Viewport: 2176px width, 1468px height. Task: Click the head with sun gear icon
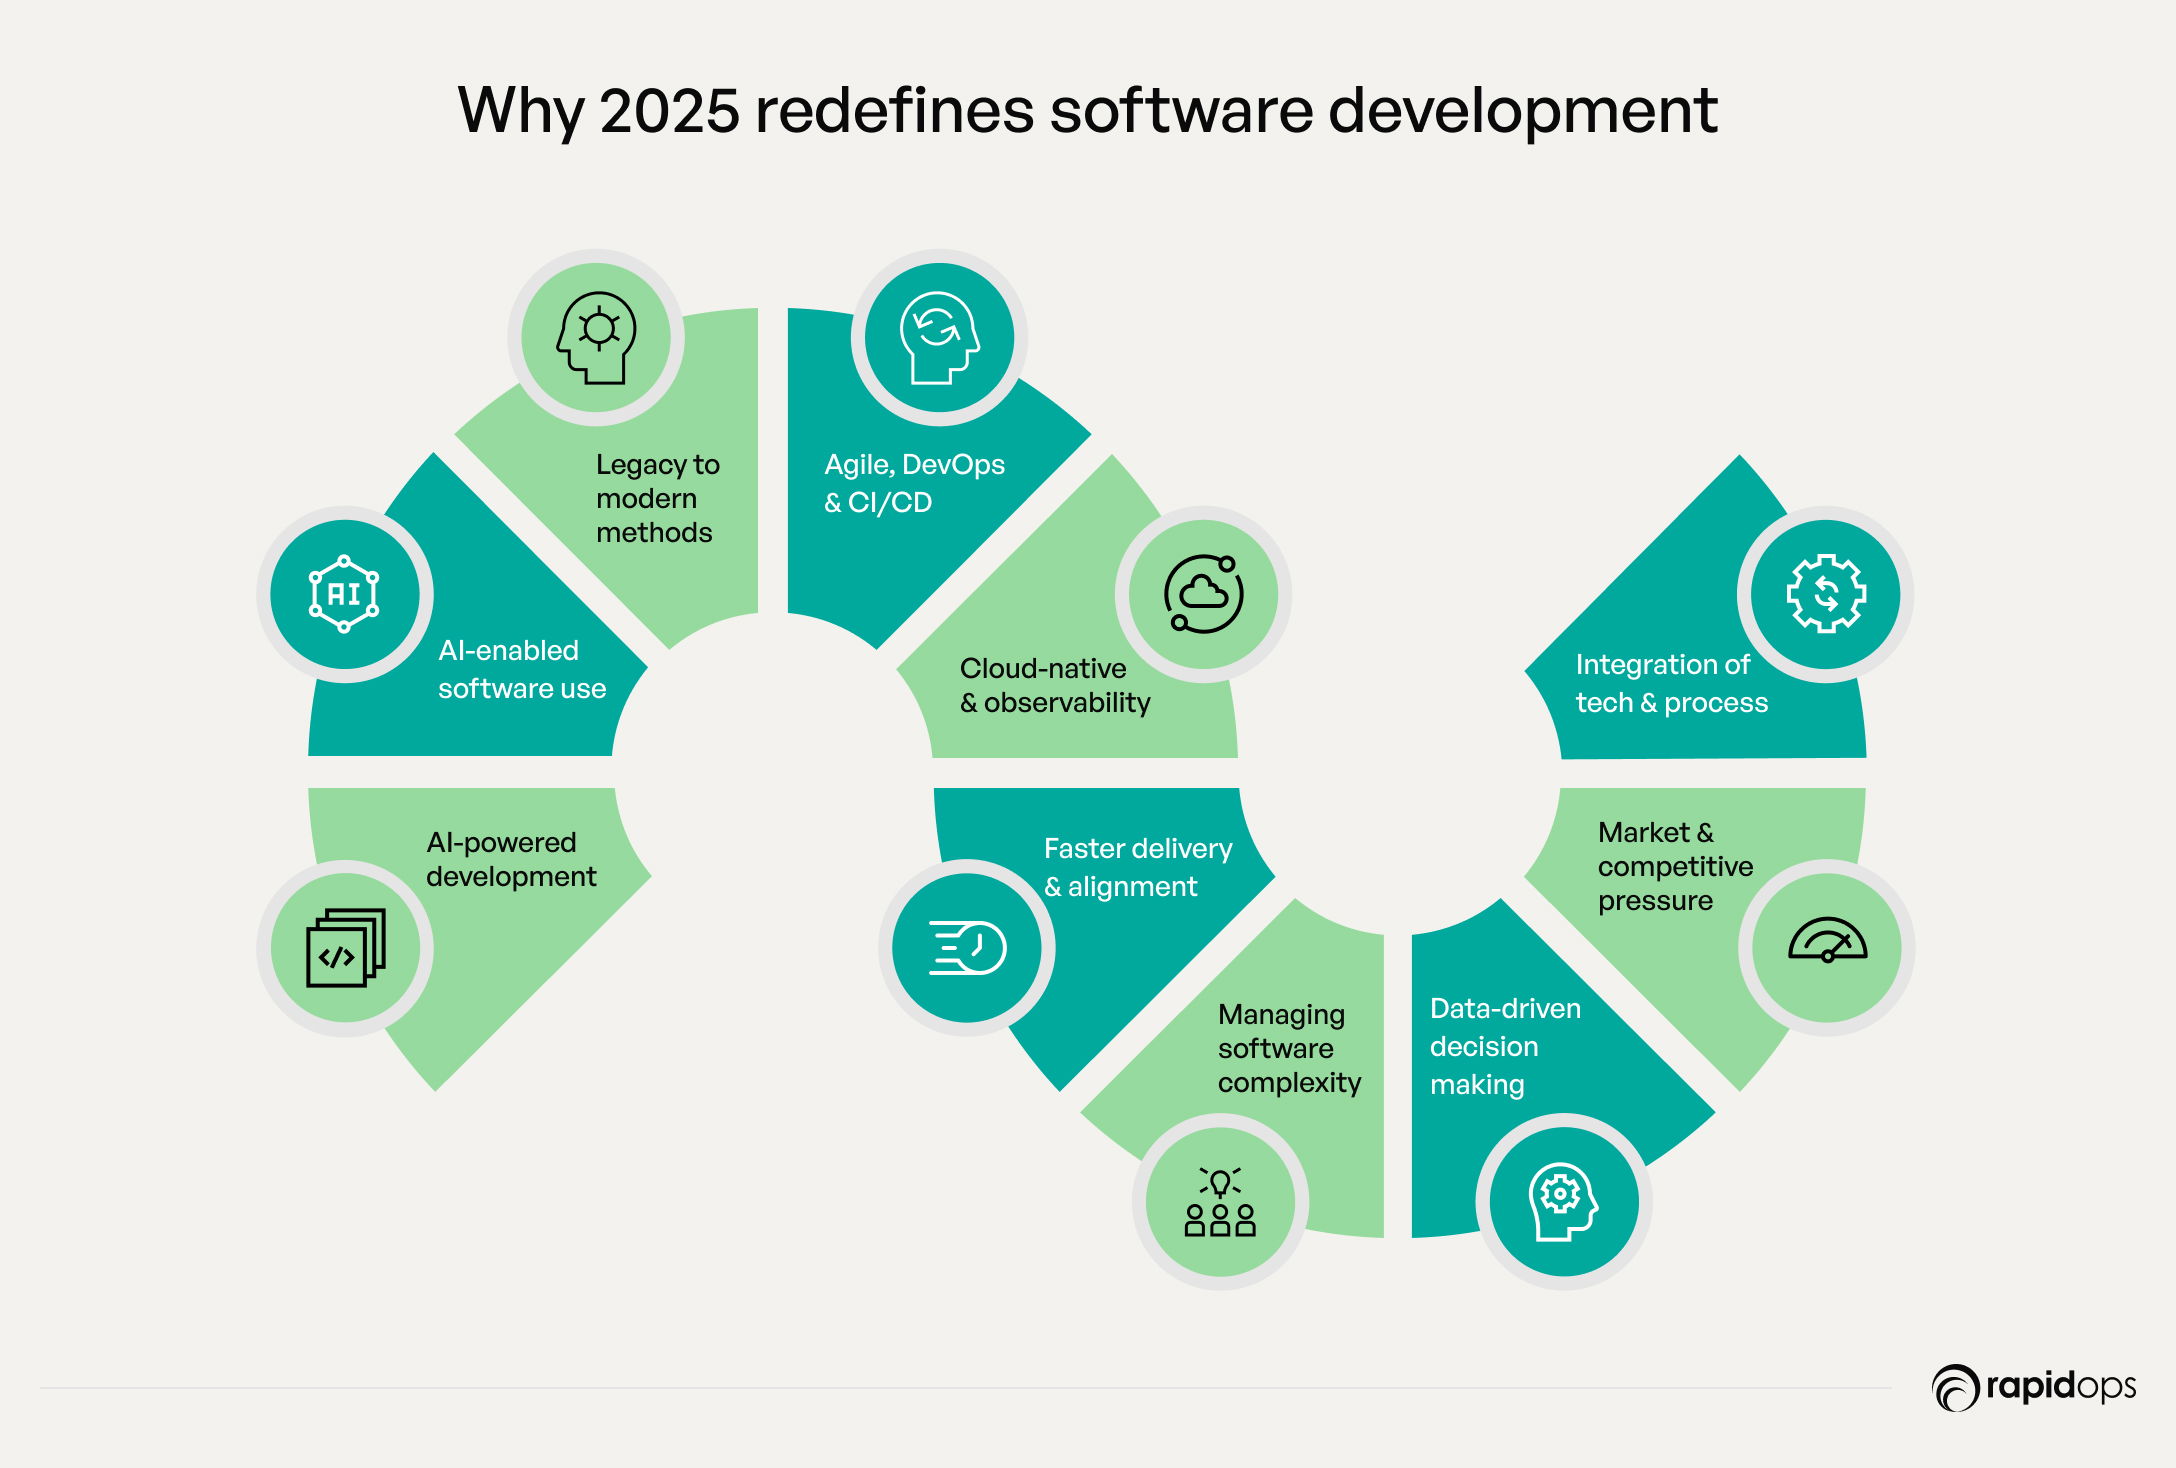point(596,337)
